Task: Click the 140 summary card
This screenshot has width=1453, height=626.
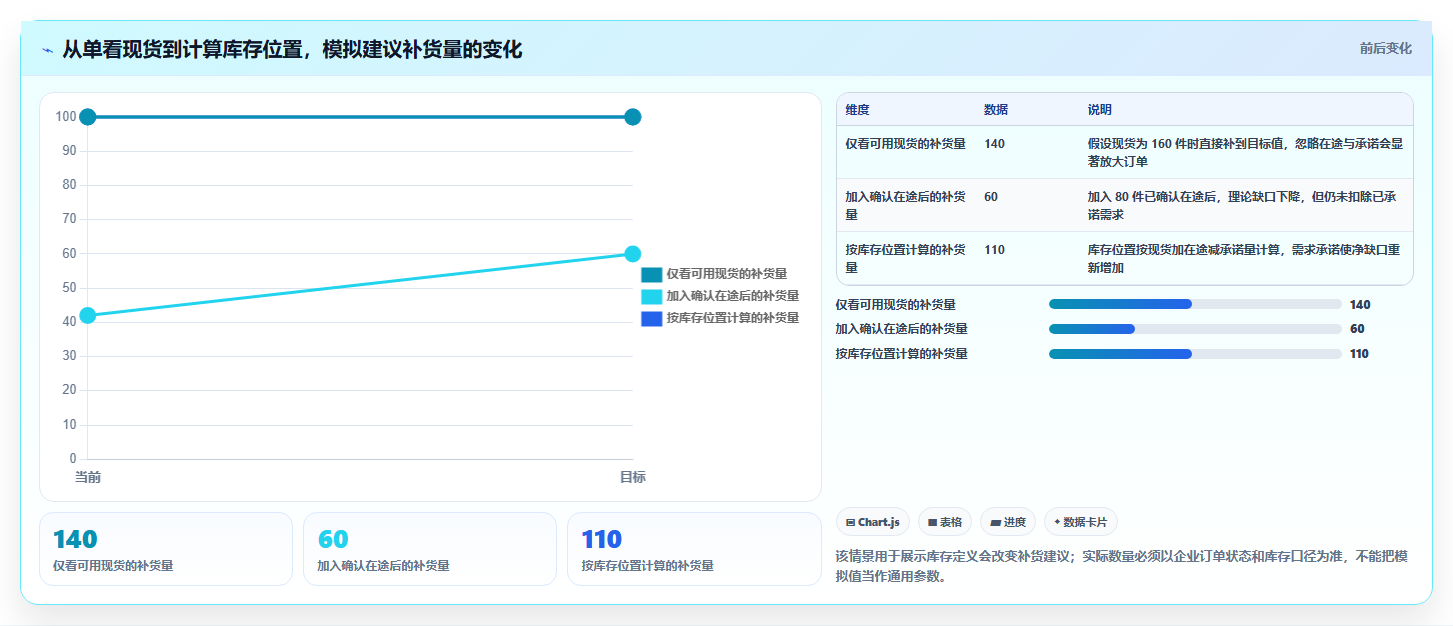Action: tap(166, 549)
